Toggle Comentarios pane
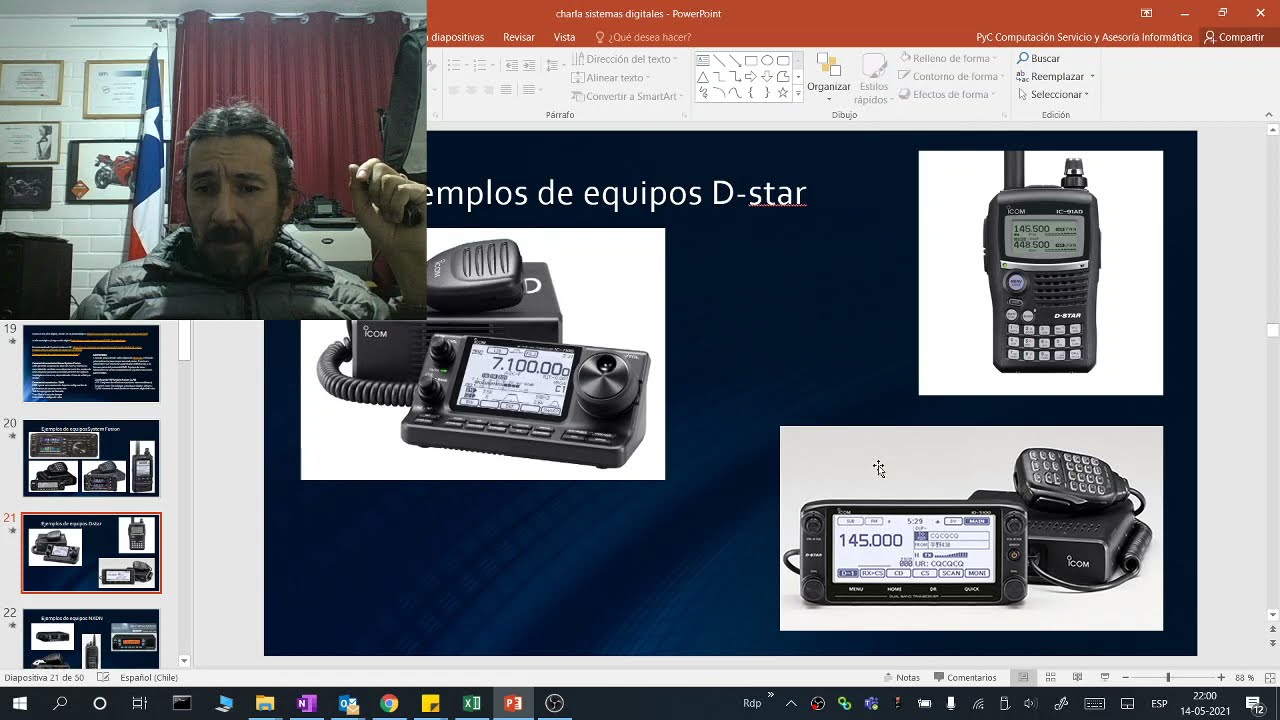This screenshot has width=1280, height=720. click(965, 677)
